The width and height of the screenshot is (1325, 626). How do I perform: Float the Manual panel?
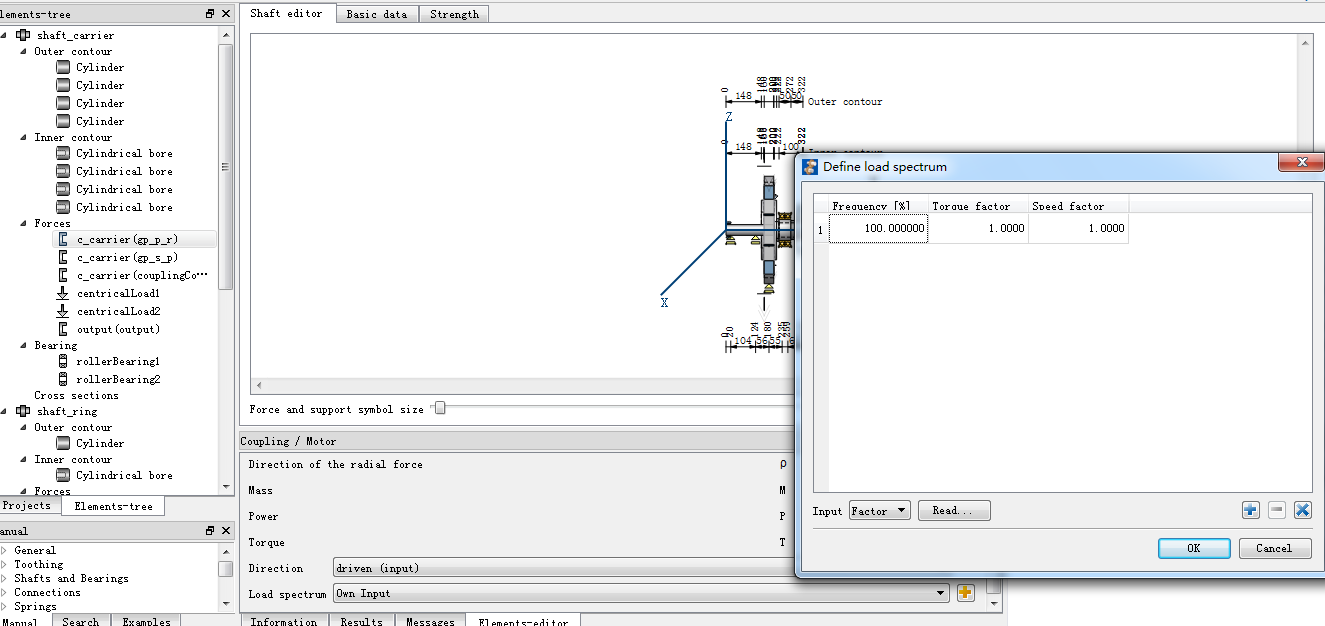coord(209,531)
